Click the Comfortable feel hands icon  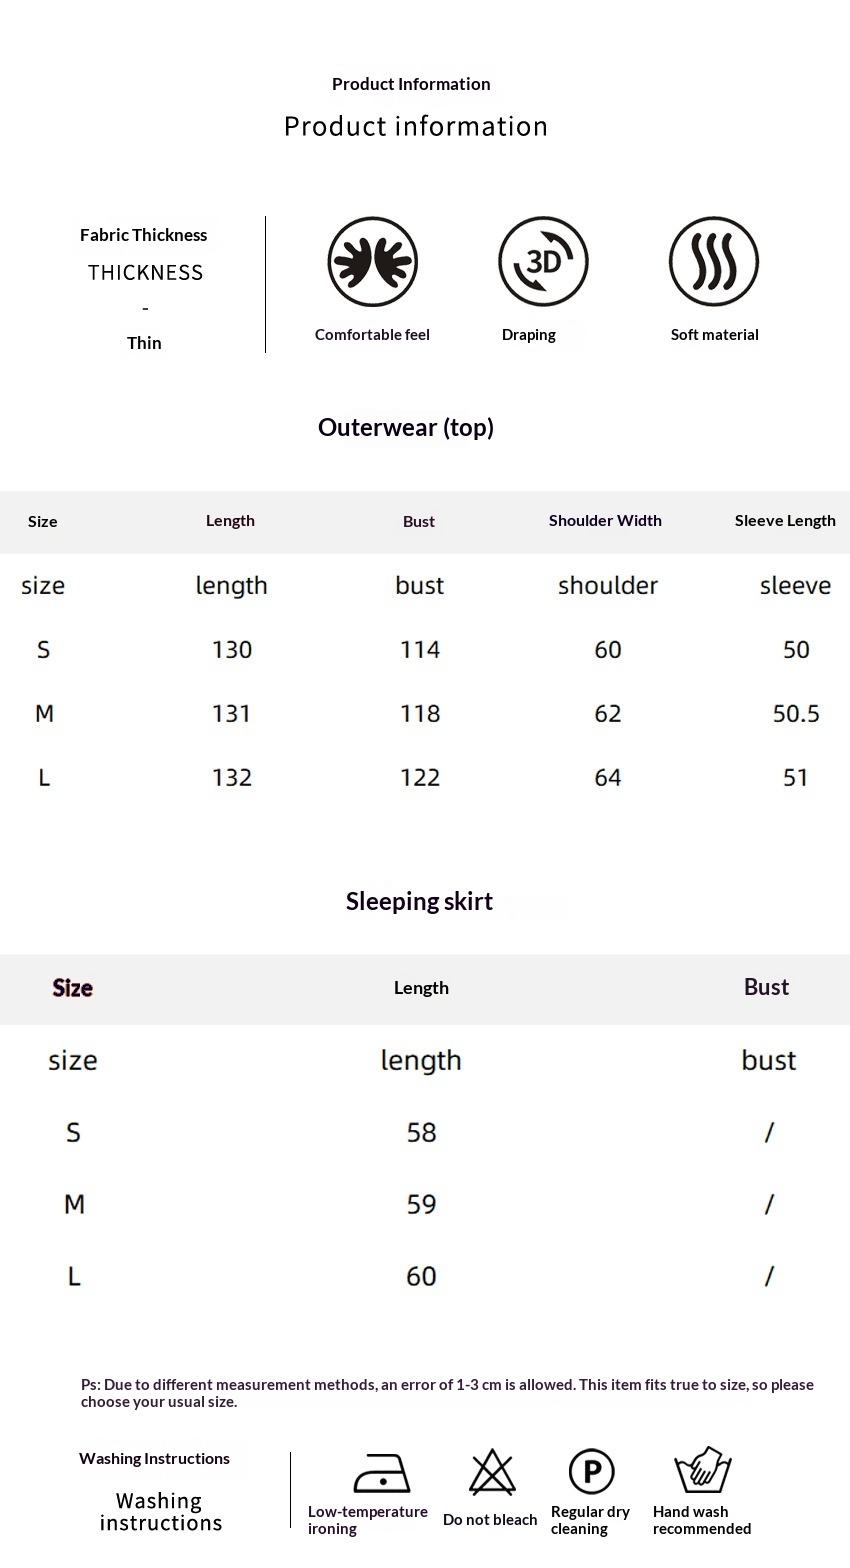[372, 262]
